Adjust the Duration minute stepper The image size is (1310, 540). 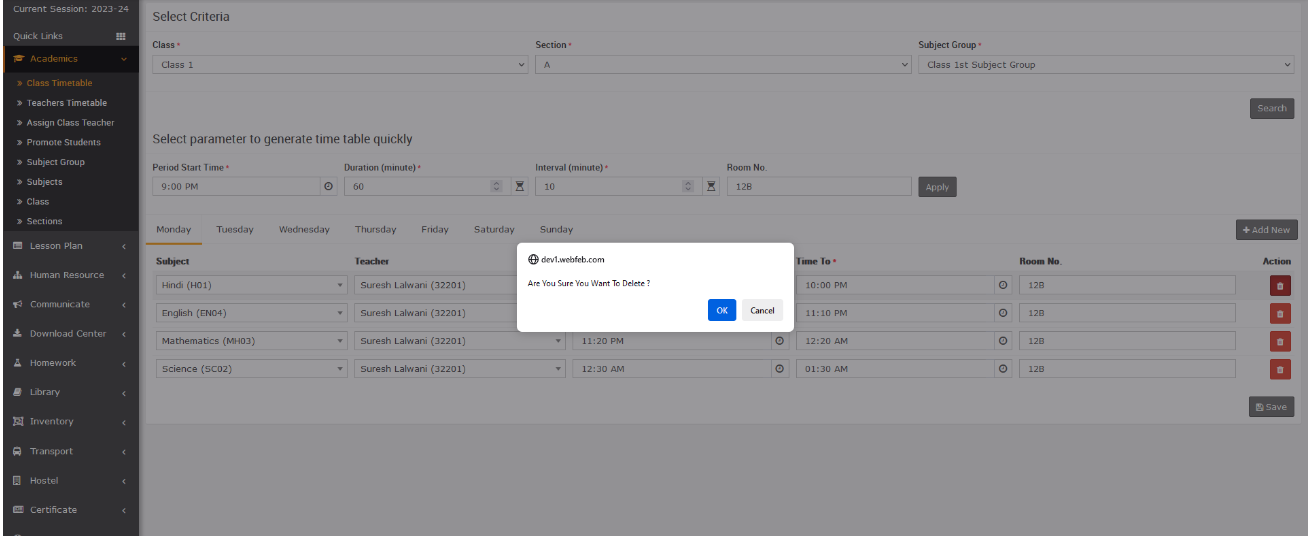coord(497,187)
